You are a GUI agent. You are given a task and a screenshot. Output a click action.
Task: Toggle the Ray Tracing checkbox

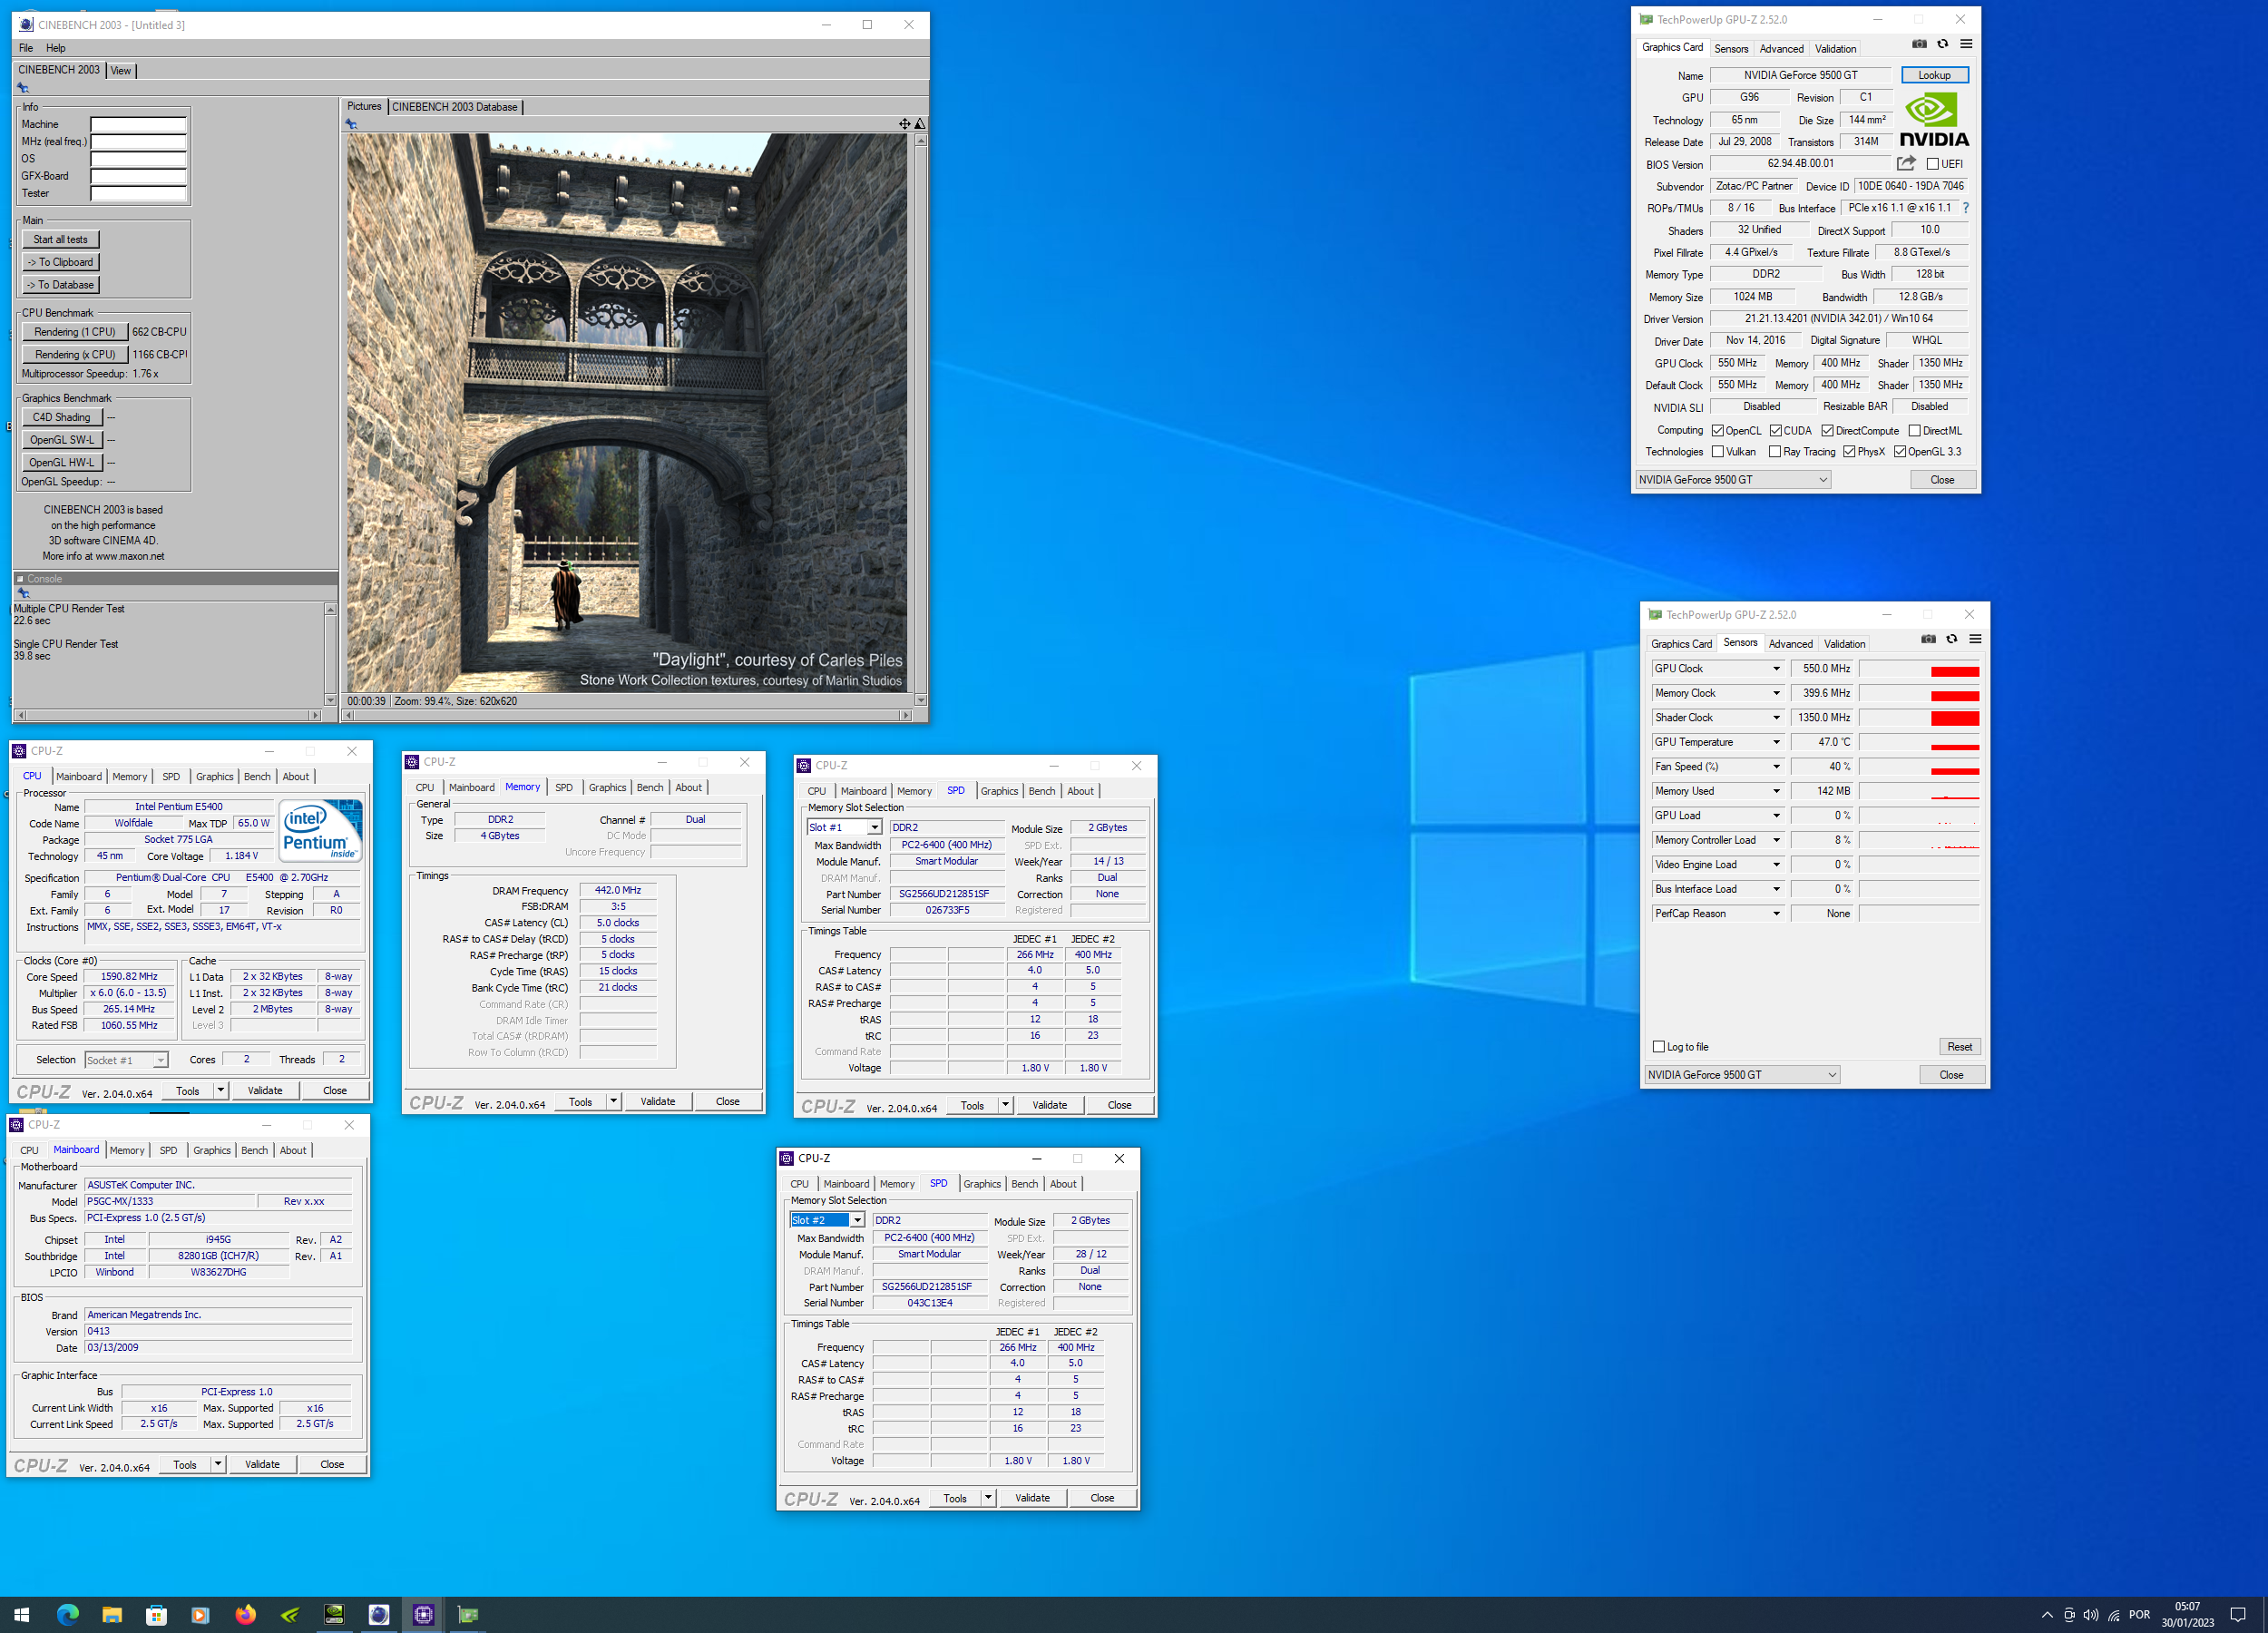pos(1775,452)
